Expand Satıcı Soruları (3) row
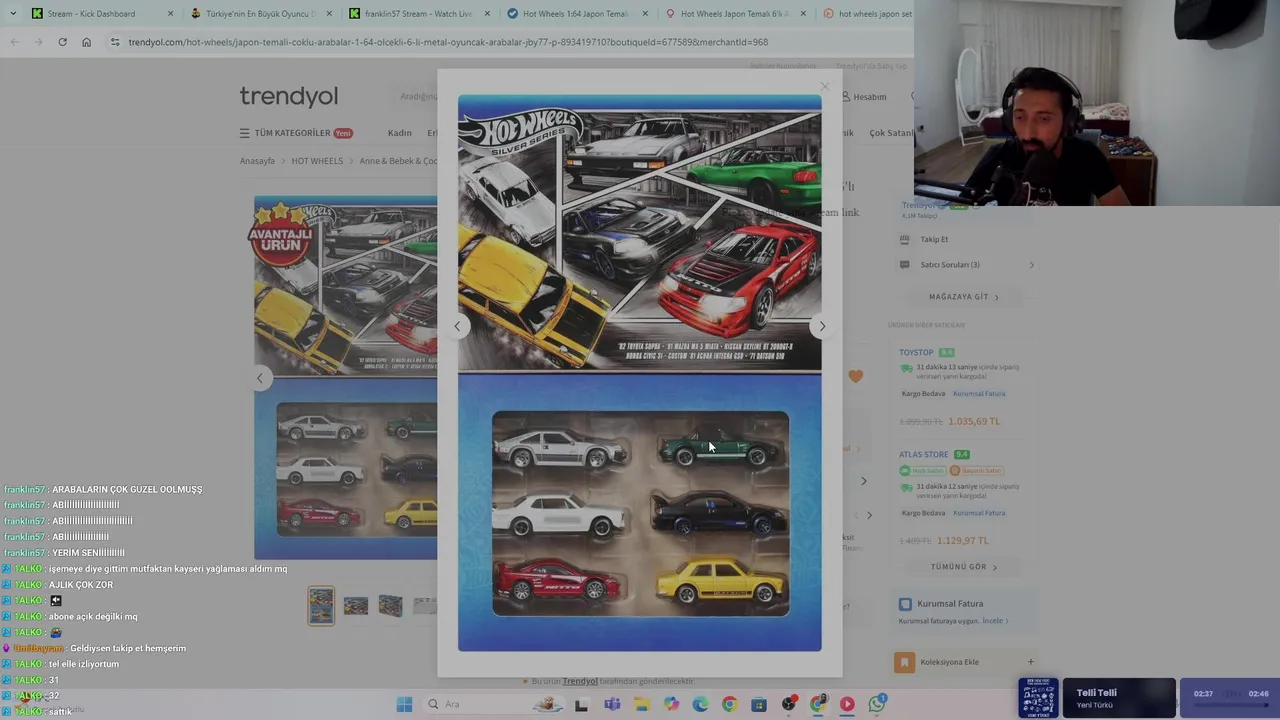The width and height of the screenshot is (1280, 720). coord(967,265)
